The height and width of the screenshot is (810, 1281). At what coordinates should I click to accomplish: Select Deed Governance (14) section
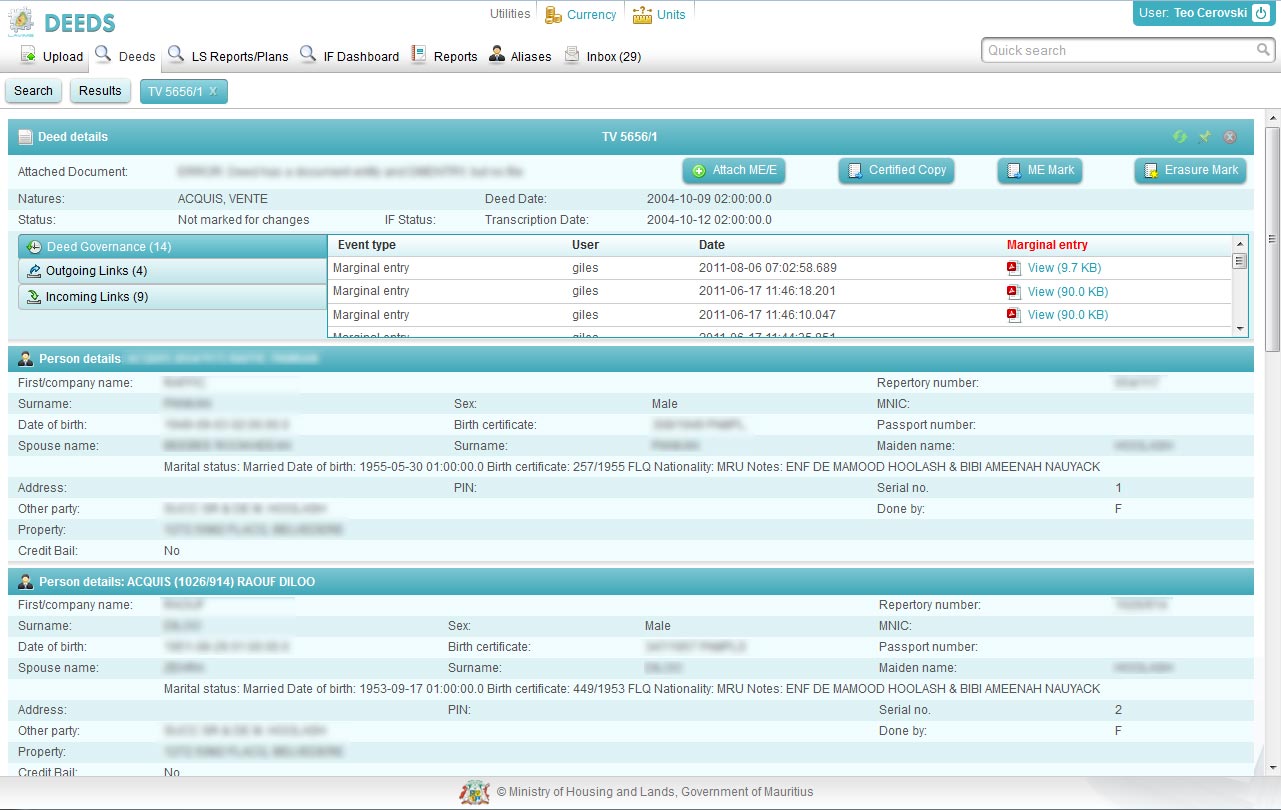tap(173, 247)
